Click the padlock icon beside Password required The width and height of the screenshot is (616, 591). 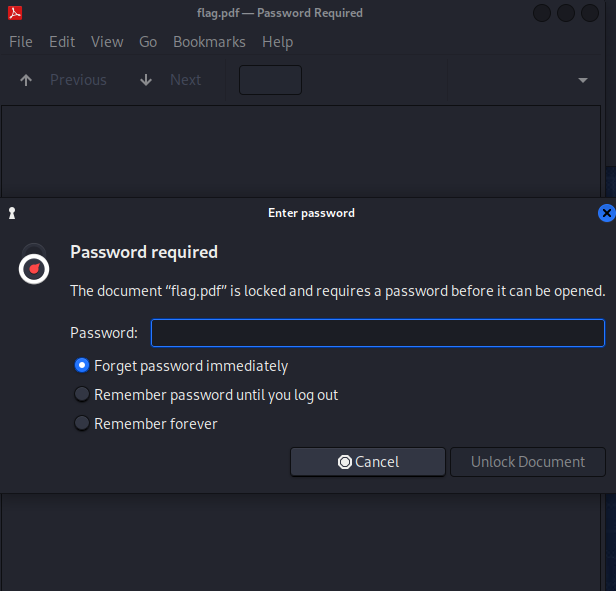click(x=34, y=264)
